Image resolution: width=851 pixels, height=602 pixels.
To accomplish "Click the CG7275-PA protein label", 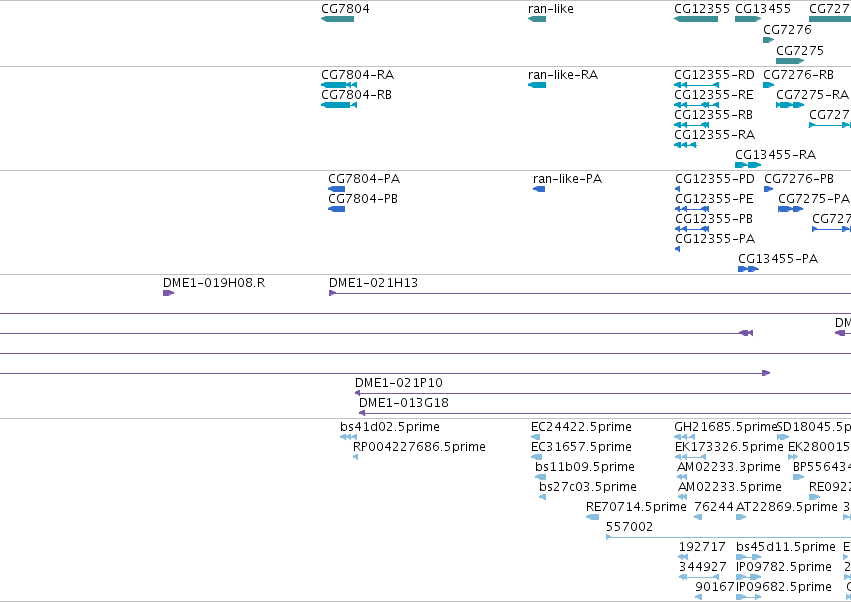I will pos(814,199).
